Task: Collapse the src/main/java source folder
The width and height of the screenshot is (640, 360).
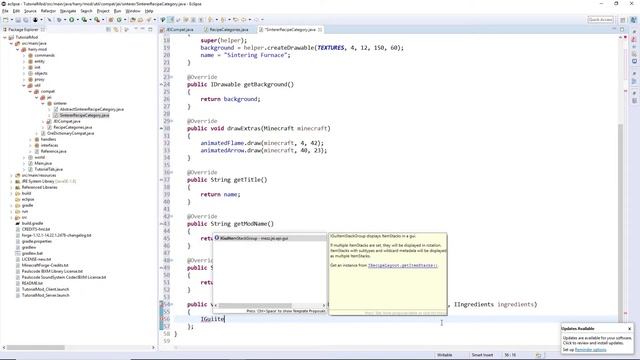Action: [x=11, y=43]
